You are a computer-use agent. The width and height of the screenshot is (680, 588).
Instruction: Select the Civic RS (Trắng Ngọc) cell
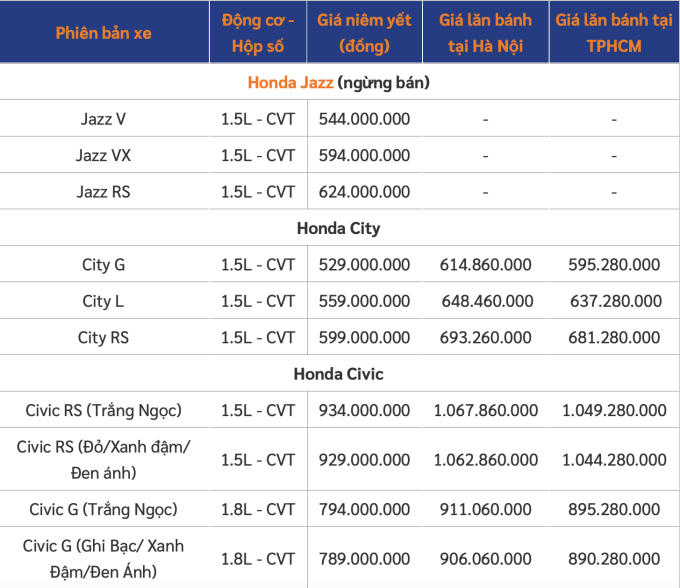(x=103, y=410)
